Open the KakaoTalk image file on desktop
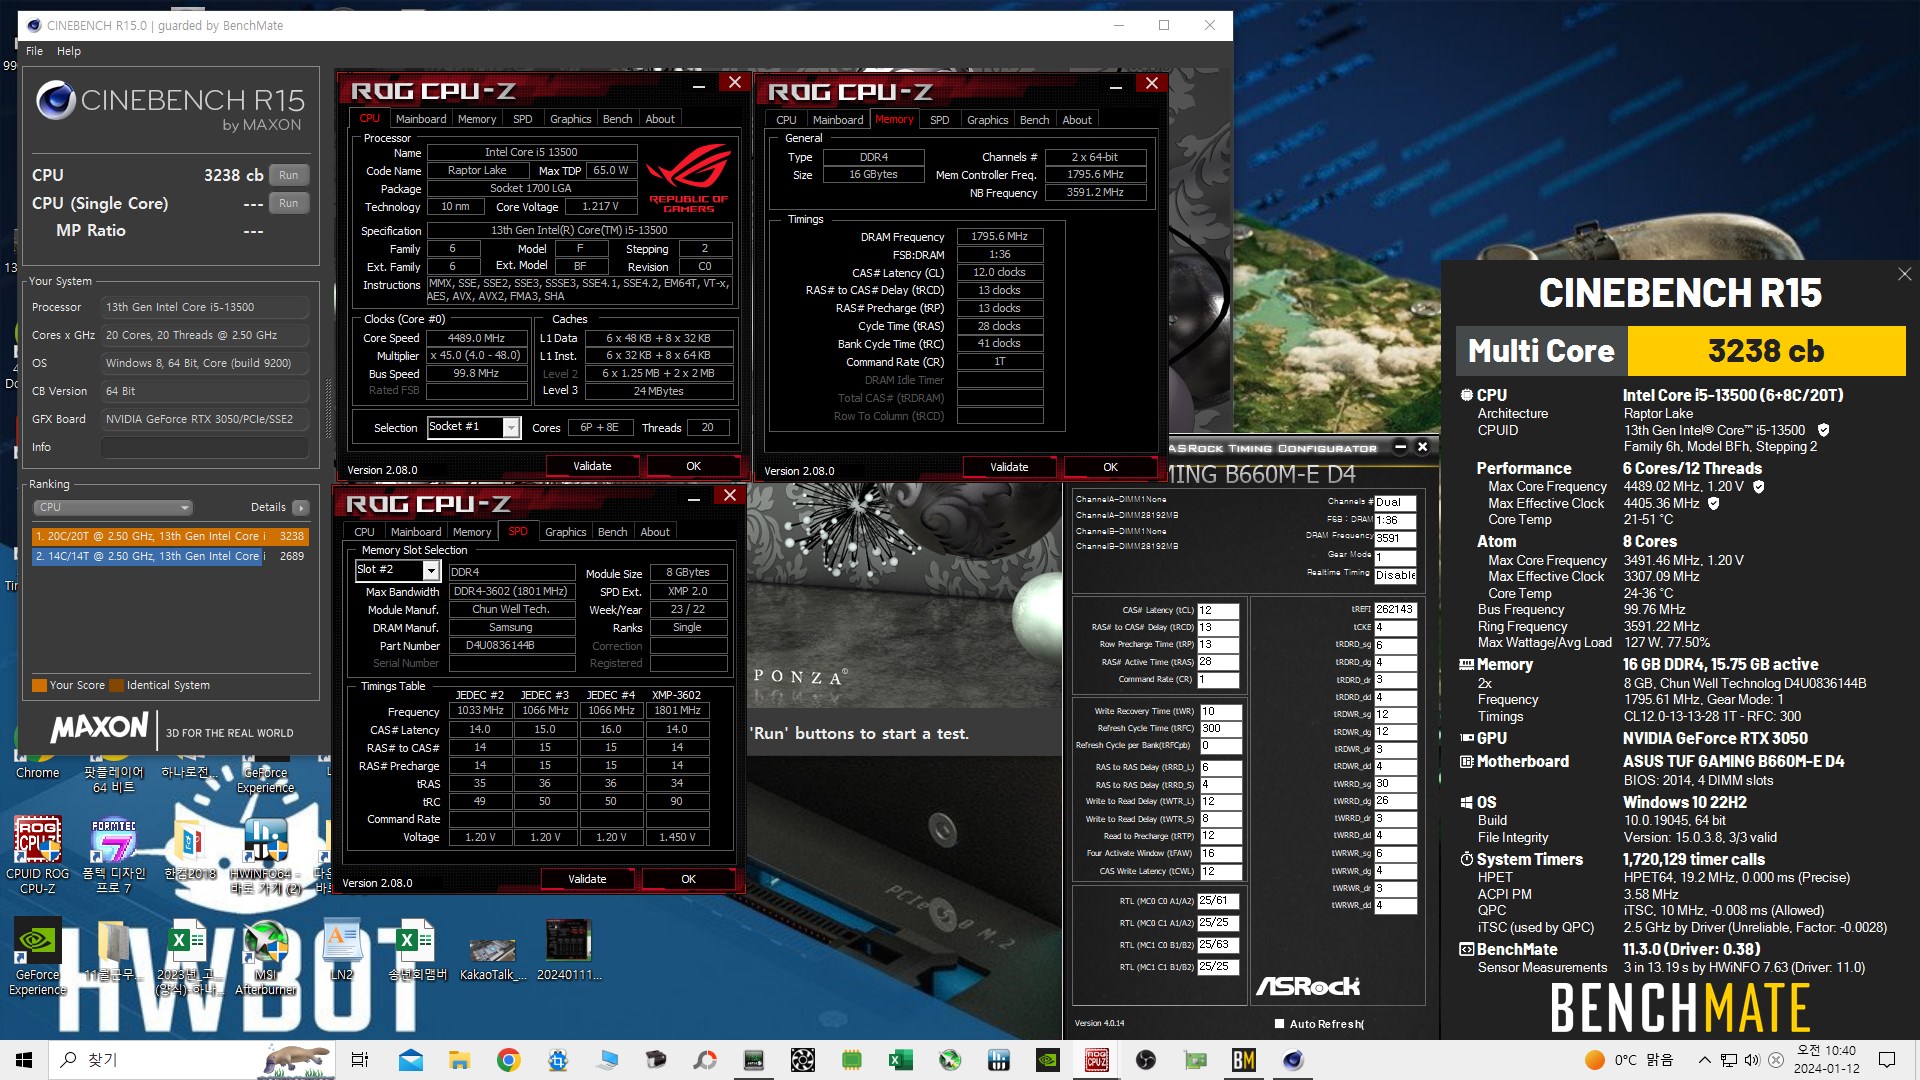Viewport: 1920px width, 1080px height. click(492, 958)
